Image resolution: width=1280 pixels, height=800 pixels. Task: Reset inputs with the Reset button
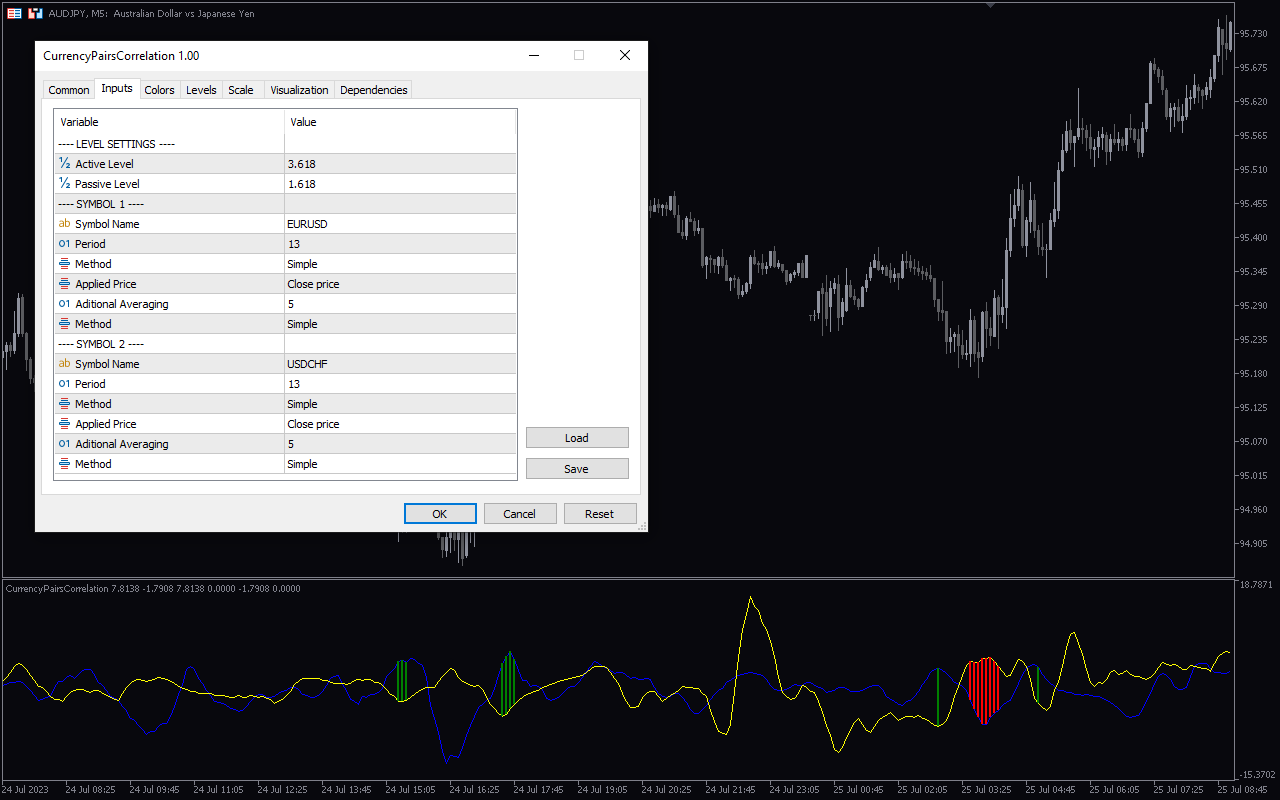(600, 514)
